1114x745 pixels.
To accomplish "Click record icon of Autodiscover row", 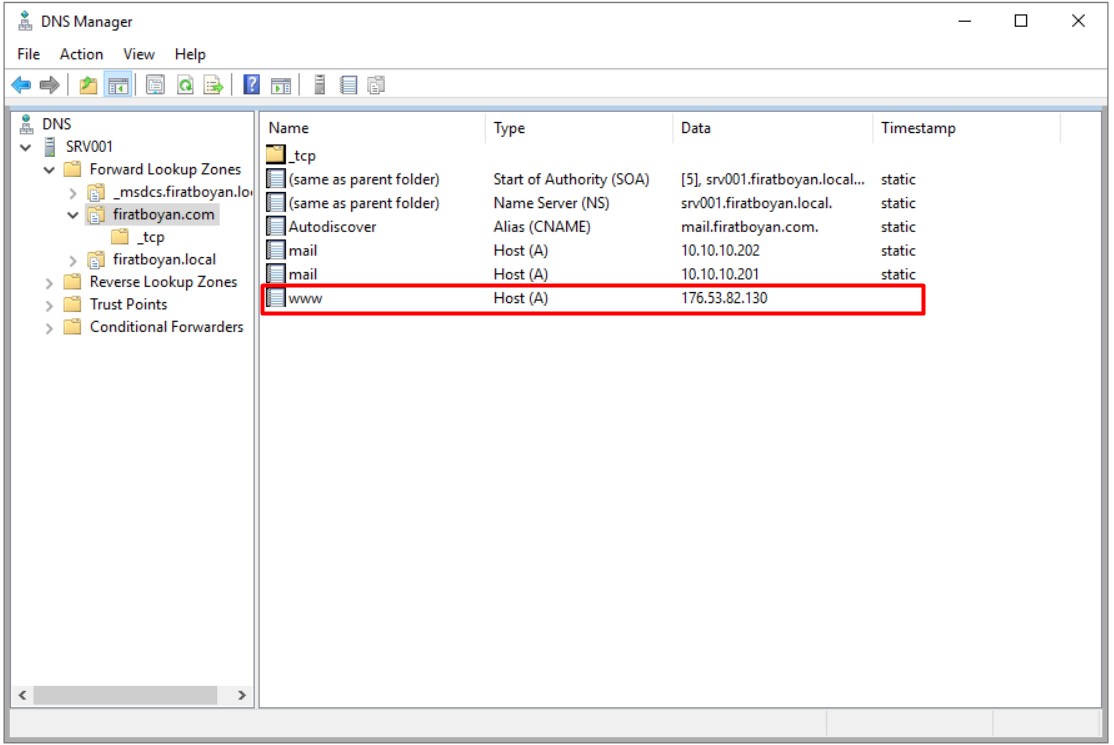I will coord(276,226).
